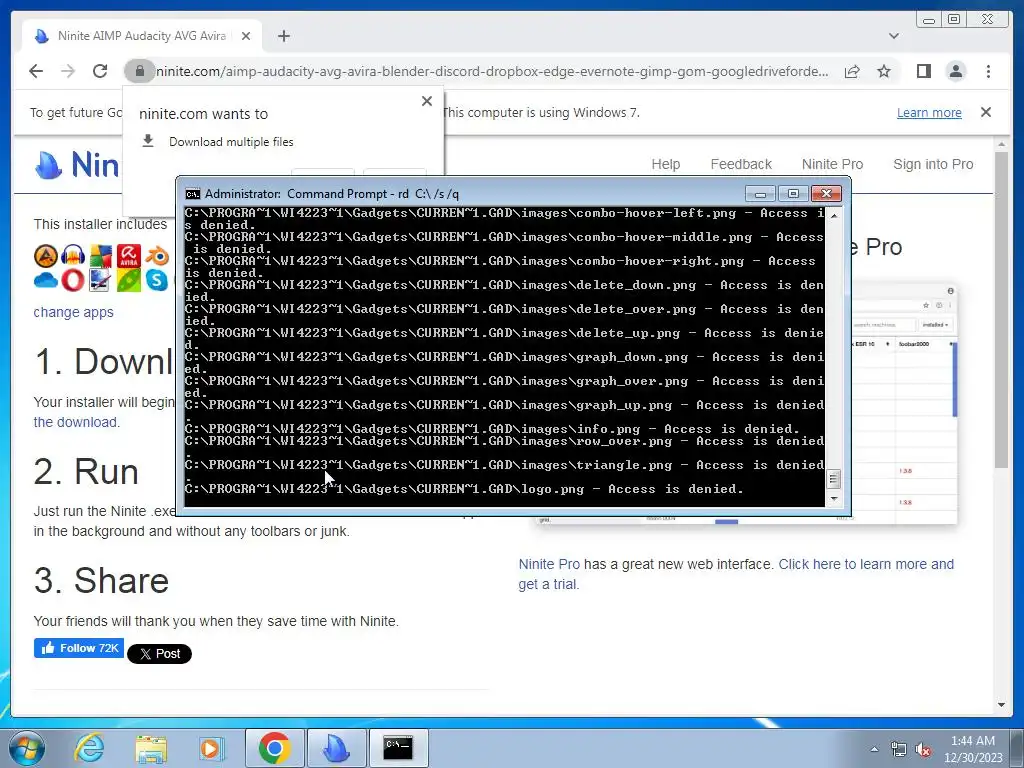Screen dimensions: 1024x768
Task: Click the Ninite taskbar icon
Action: click(336, 748)
